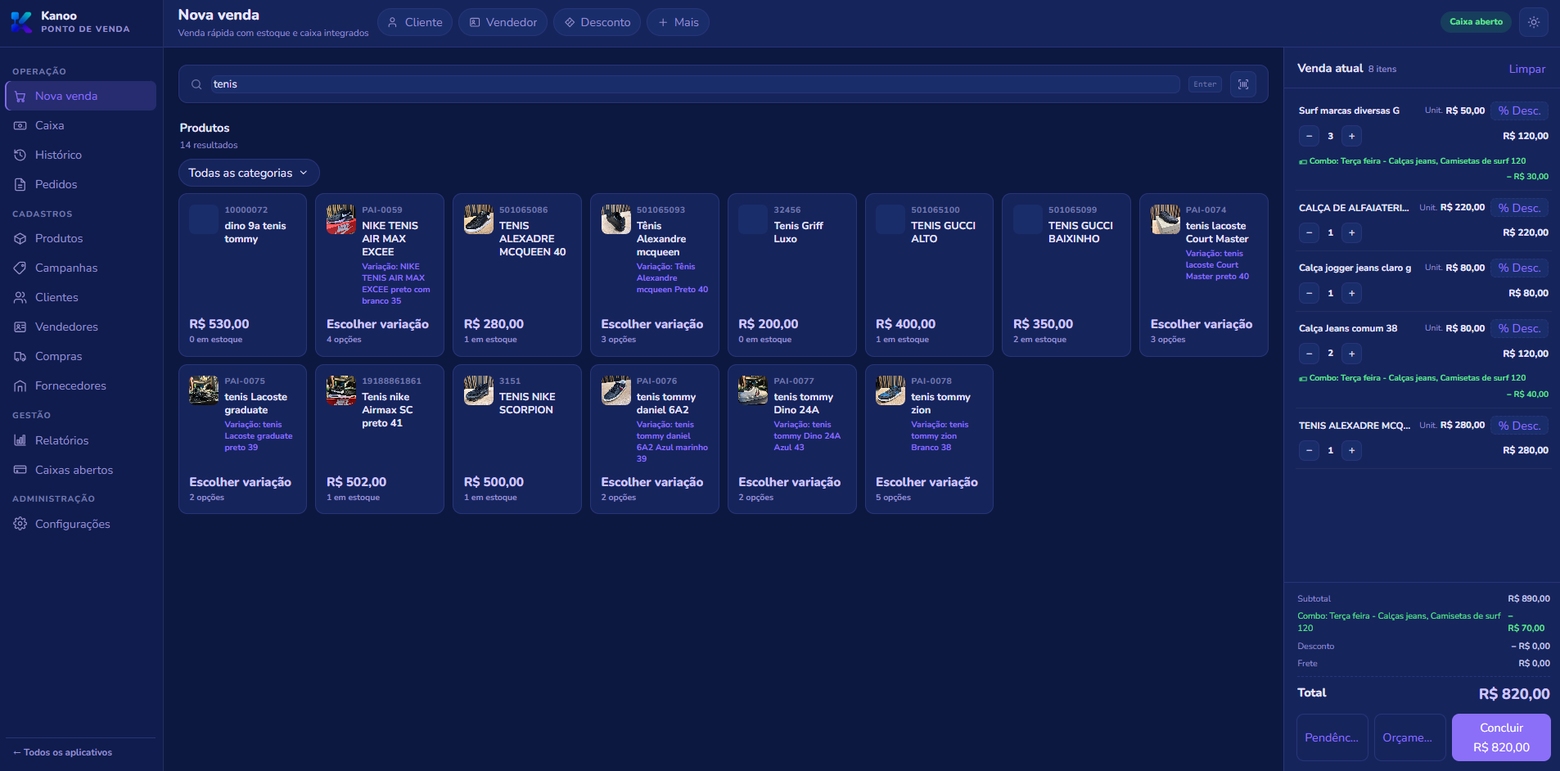Click the Vendedor button in header
1560x771 pixels.
point(503,22)
